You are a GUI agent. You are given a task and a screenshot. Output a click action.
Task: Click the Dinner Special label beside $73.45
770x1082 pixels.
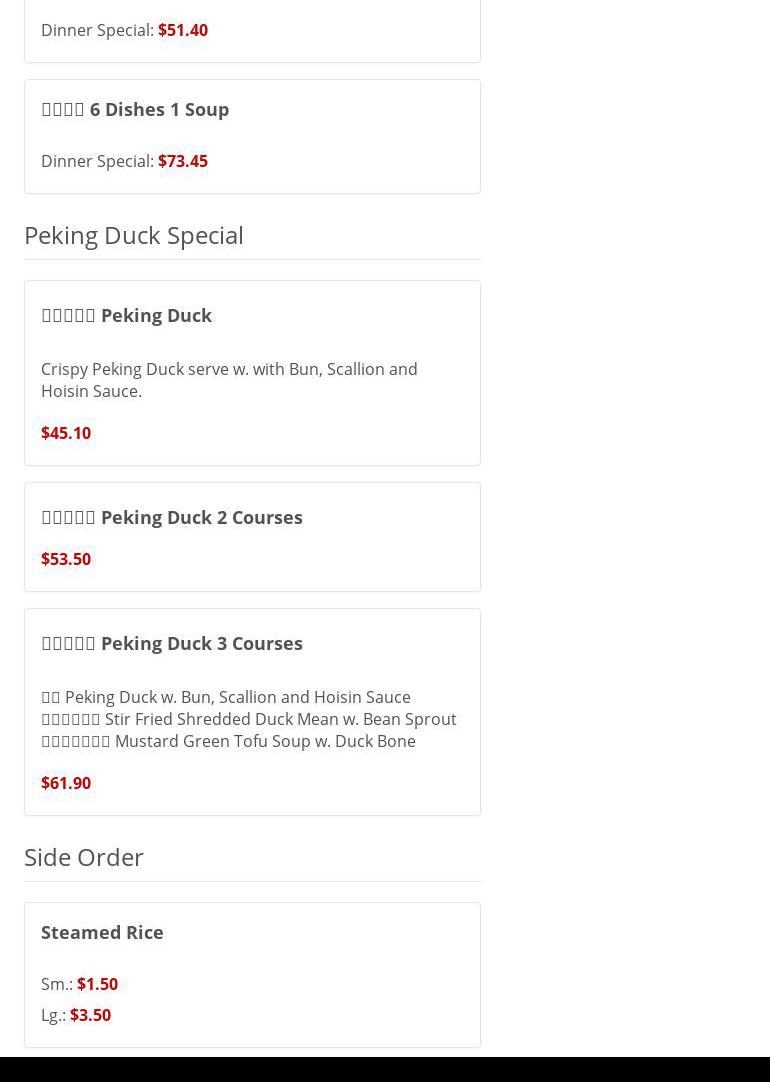[97, 161]
